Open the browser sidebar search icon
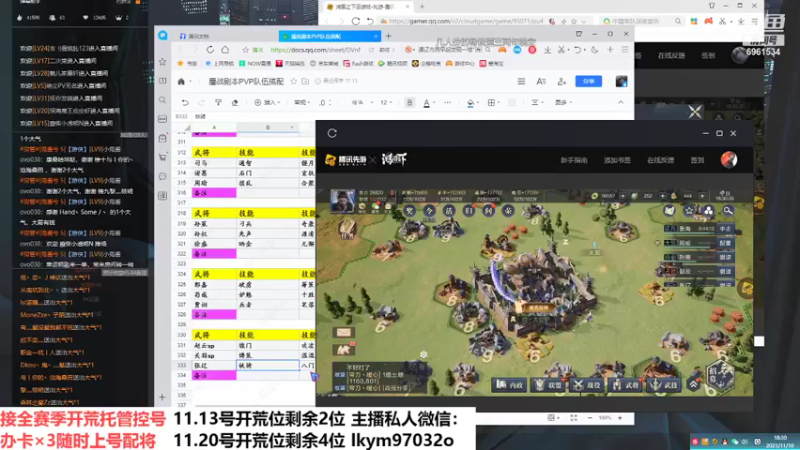 pyautogui.click(x=163, y=100)
